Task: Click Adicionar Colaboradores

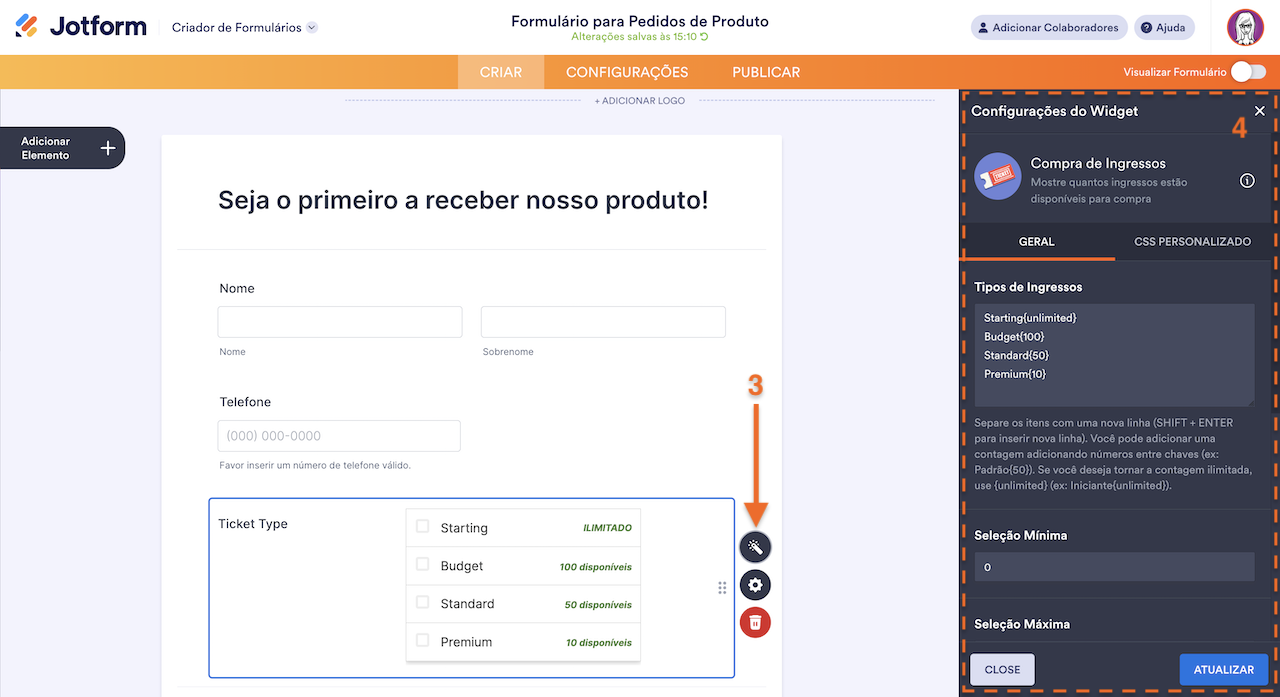Action: pos(1048,27)
